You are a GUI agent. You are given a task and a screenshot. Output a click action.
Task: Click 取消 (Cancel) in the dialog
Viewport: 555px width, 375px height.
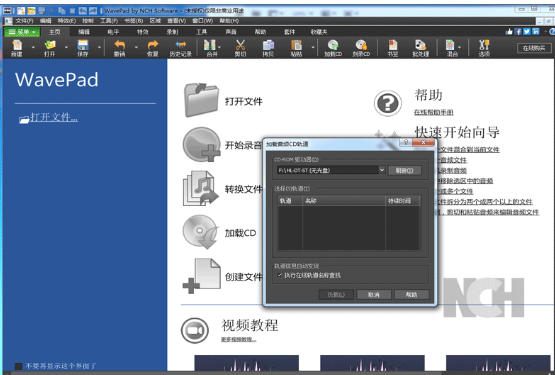[x=374, y=295]
